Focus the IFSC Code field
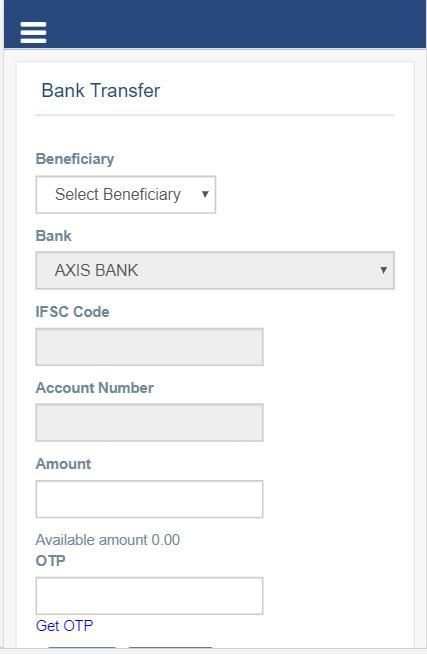427x654 pixels. pos(149,347)
